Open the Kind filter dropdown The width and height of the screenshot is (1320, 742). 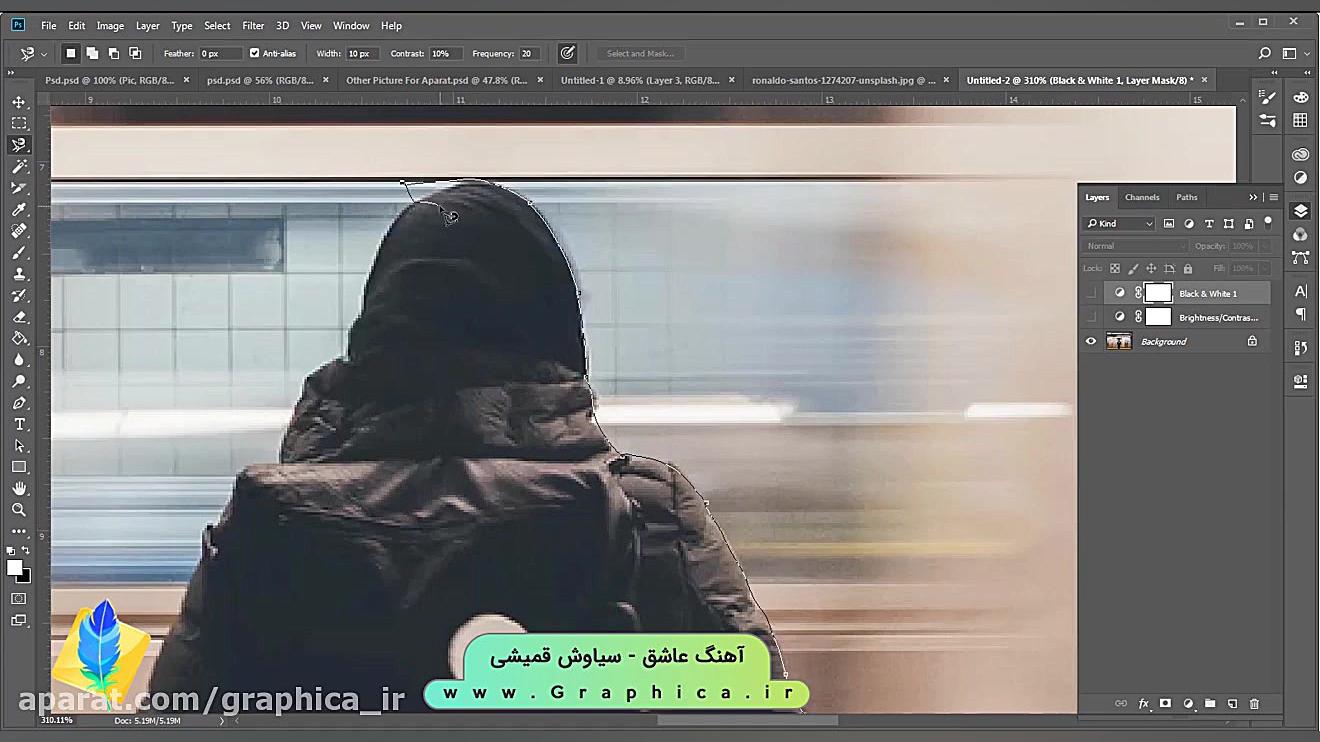[1118, 224]
